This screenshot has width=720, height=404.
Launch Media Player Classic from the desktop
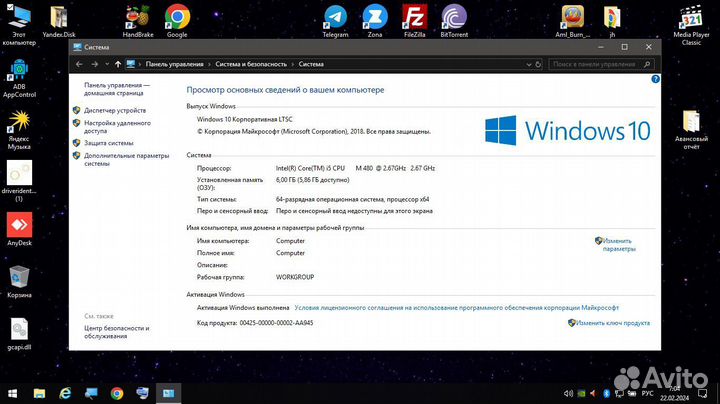[691, 25]
